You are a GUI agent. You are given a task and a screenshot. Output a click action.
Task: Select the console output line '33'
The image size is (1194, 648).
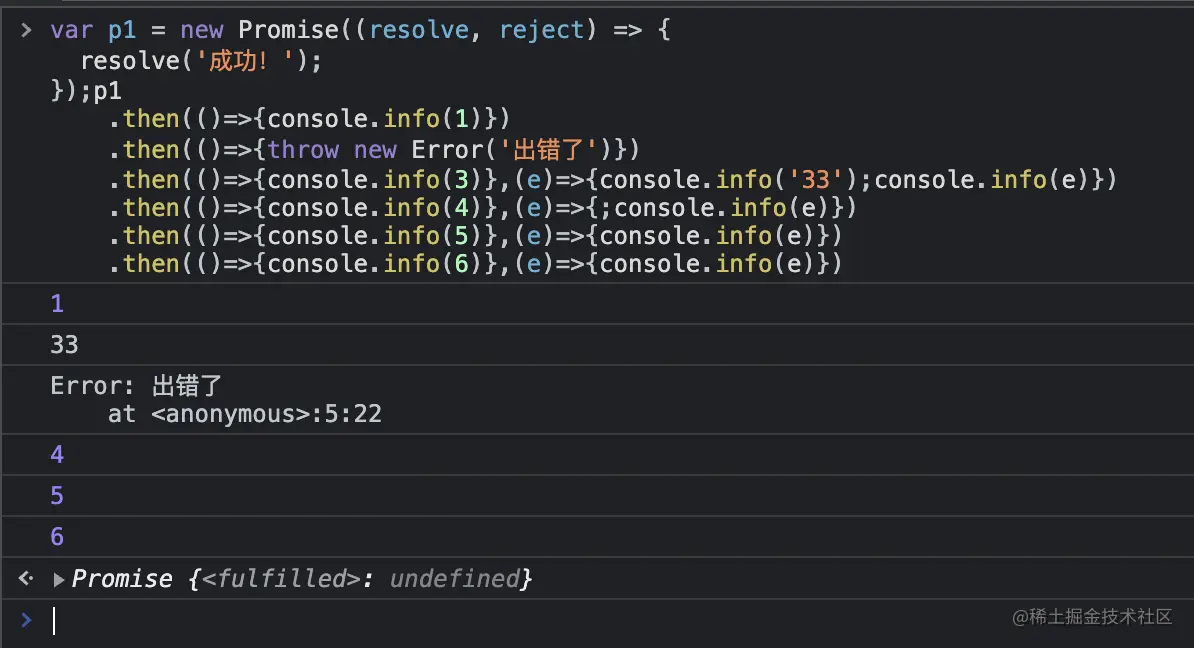pos(64,345)
